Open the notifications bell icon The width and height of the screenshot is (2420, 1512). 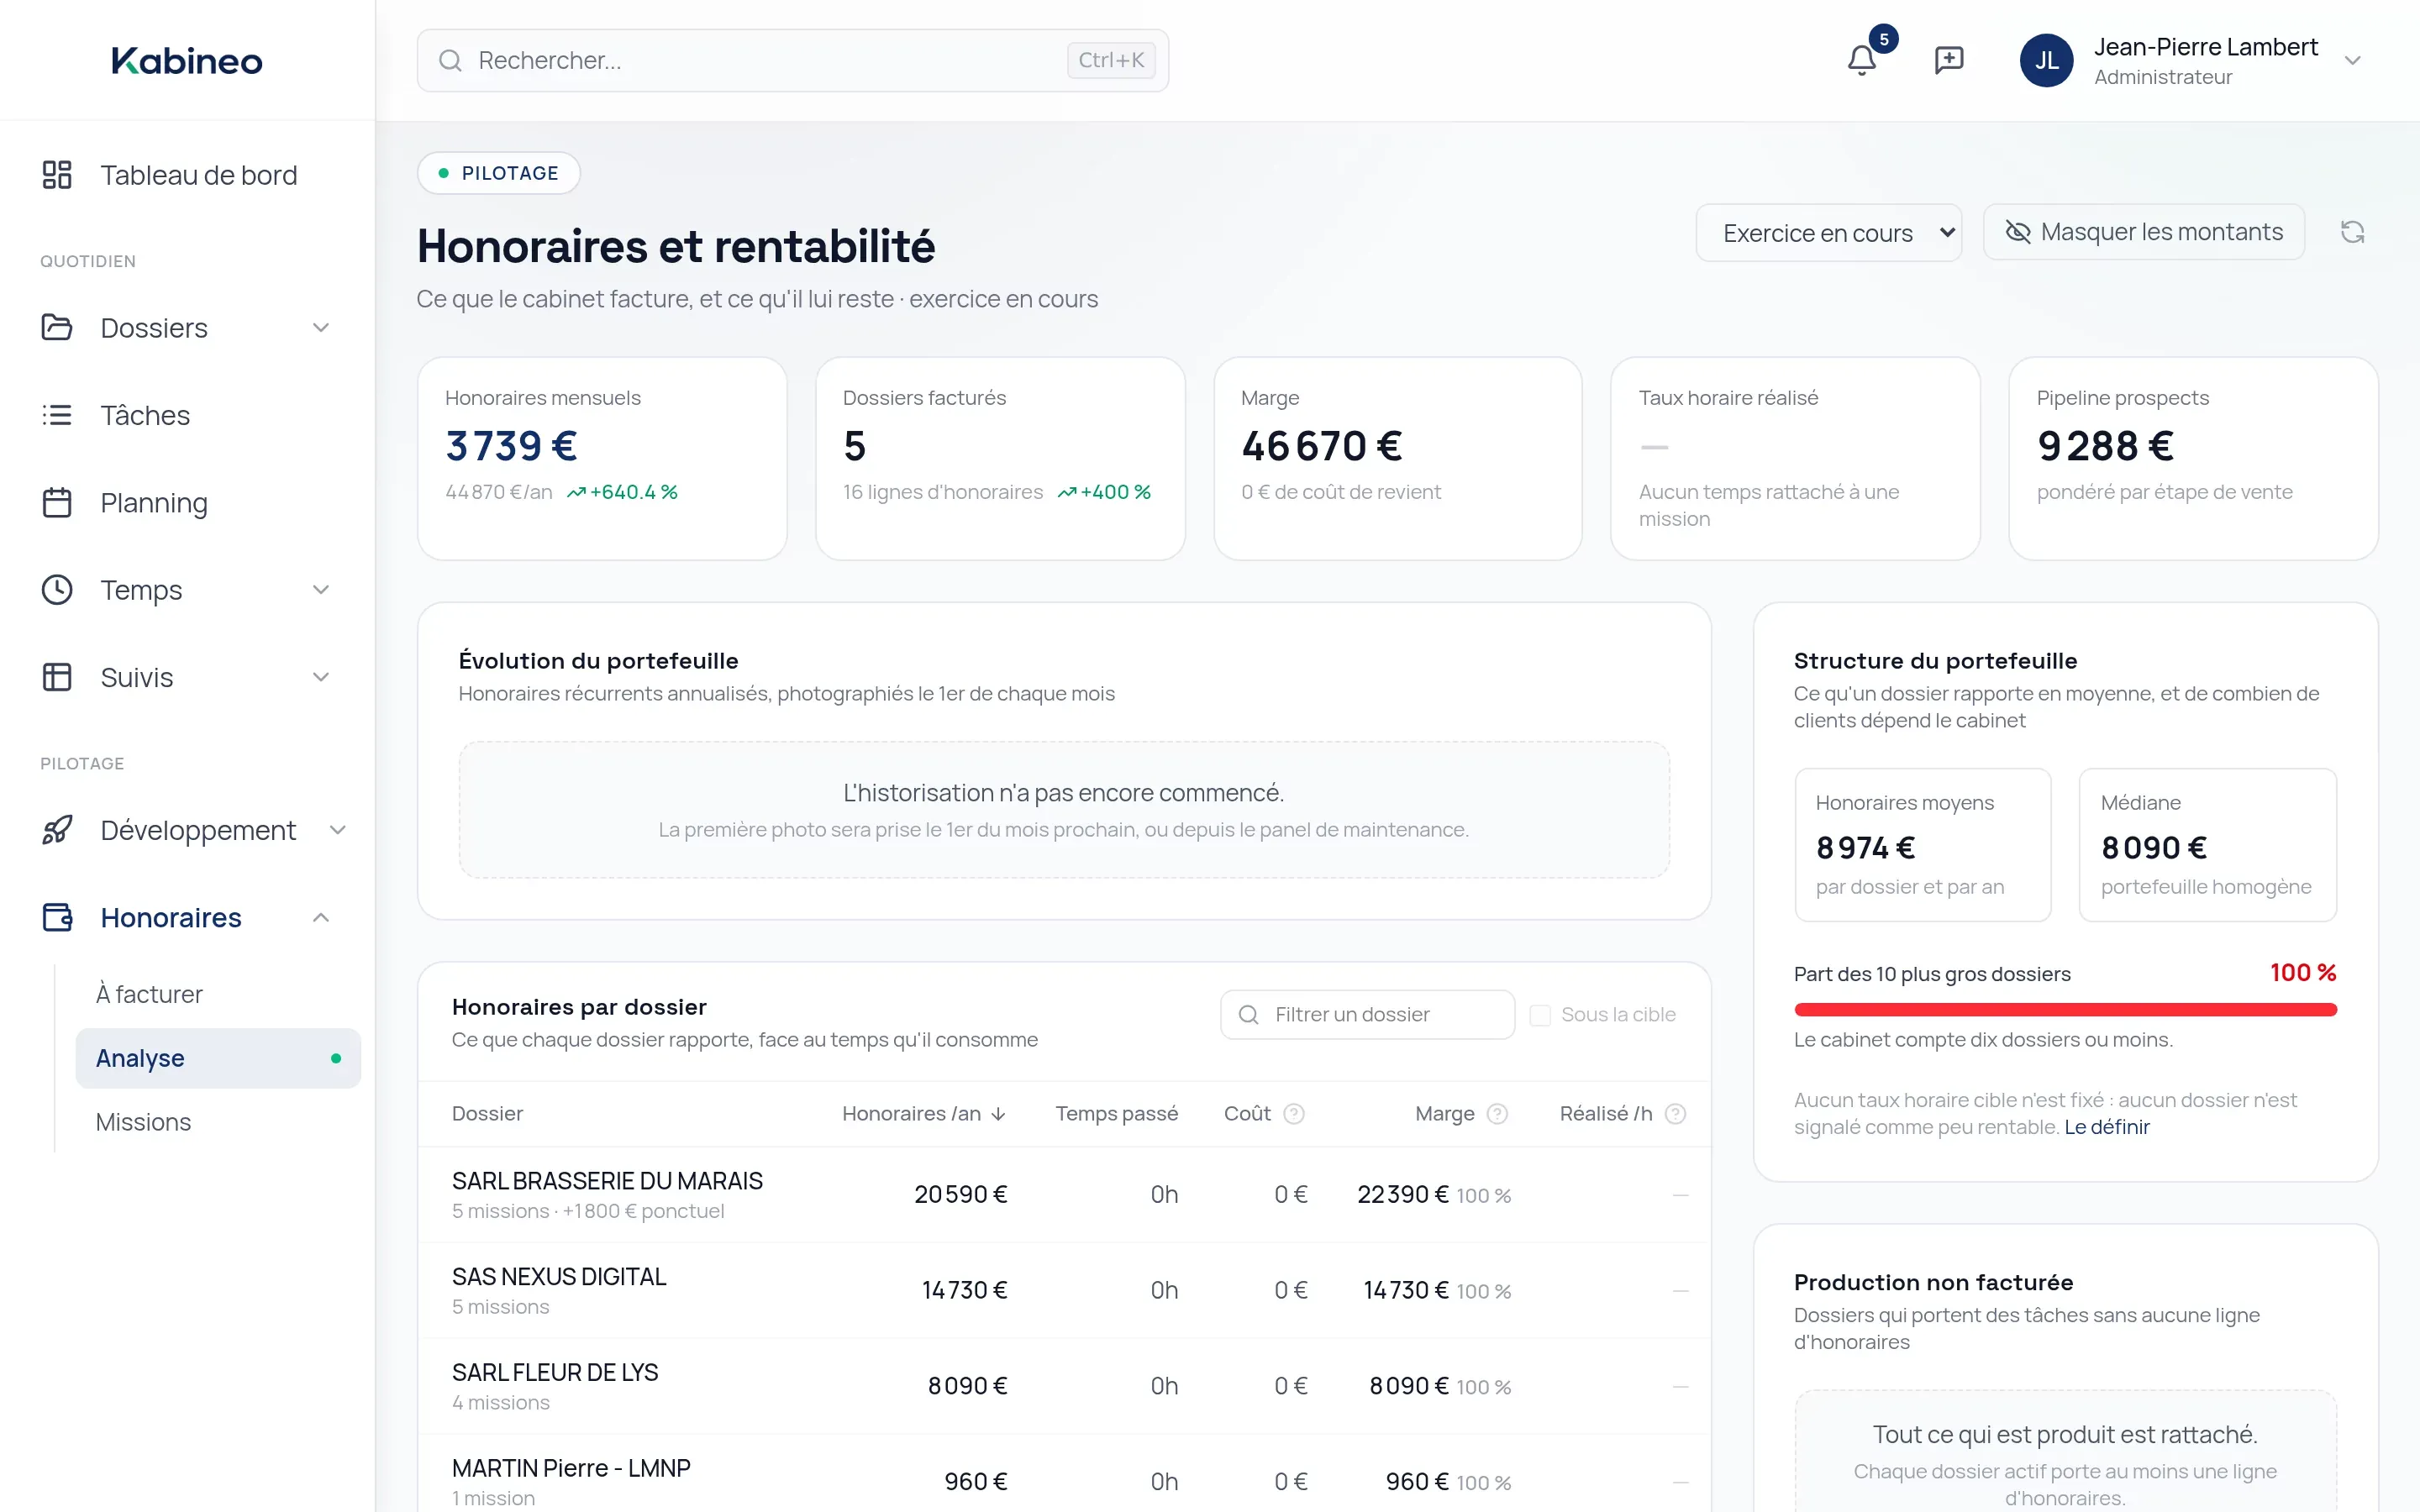point(1861,60)
